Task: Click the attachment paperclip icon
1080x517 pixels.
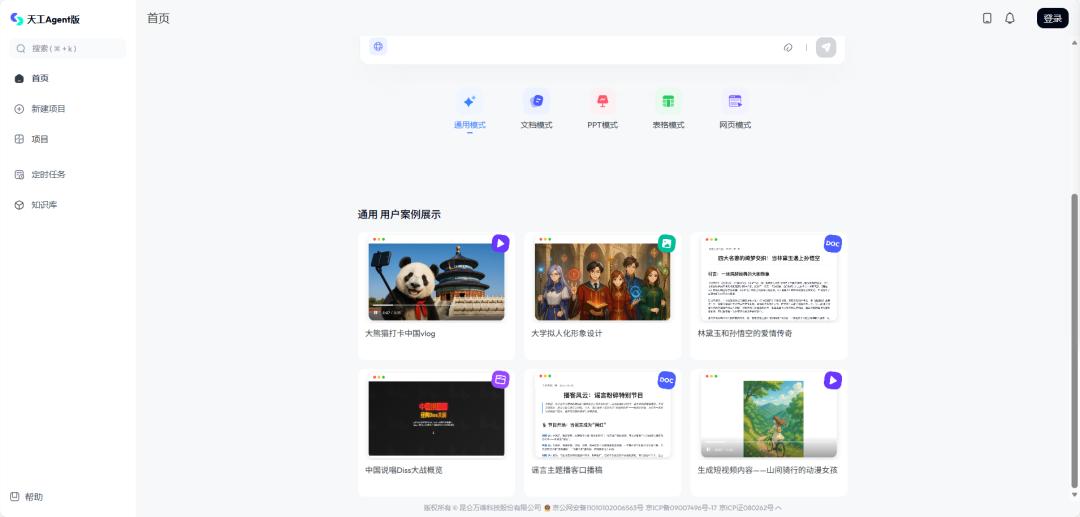Action: (788, 47)
